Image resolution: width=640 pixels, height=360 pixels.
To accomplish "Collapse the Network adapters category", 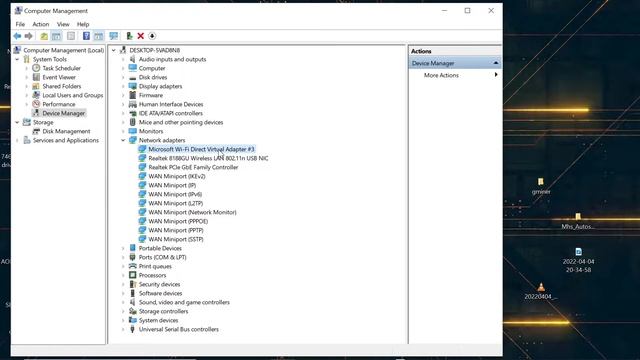I will pos(123,140).
